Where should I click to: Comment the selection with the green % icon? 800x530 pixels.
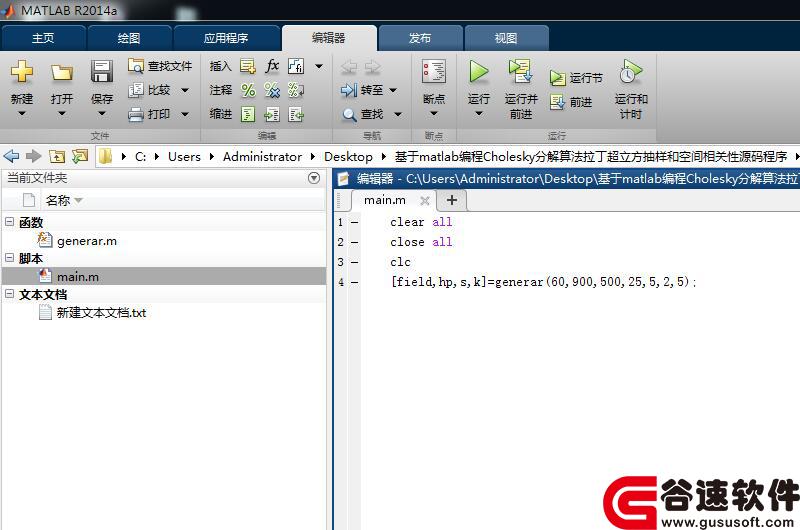[248, 90]
